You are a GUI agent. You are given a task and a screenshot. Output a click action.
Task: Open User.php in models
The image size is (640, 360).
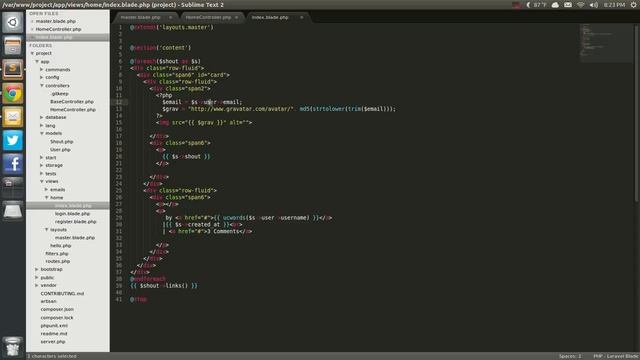click(x=60, y=150)
